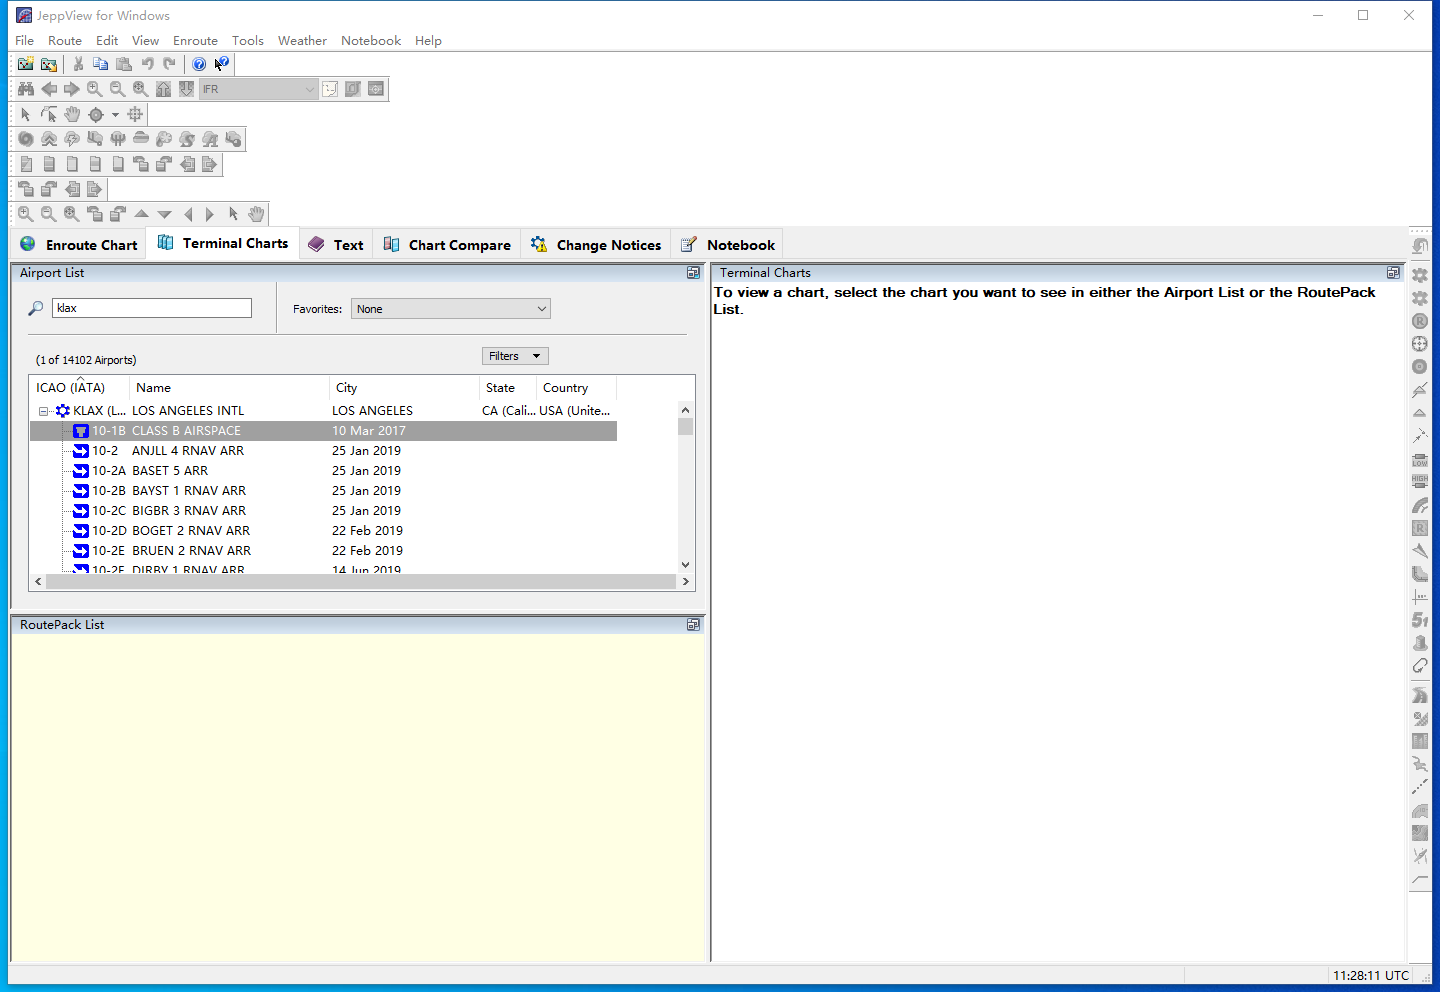Click the HIGH airways icon in right sidebar
The width and height of the screenshot is (1440, 992).
[1420, 482]
